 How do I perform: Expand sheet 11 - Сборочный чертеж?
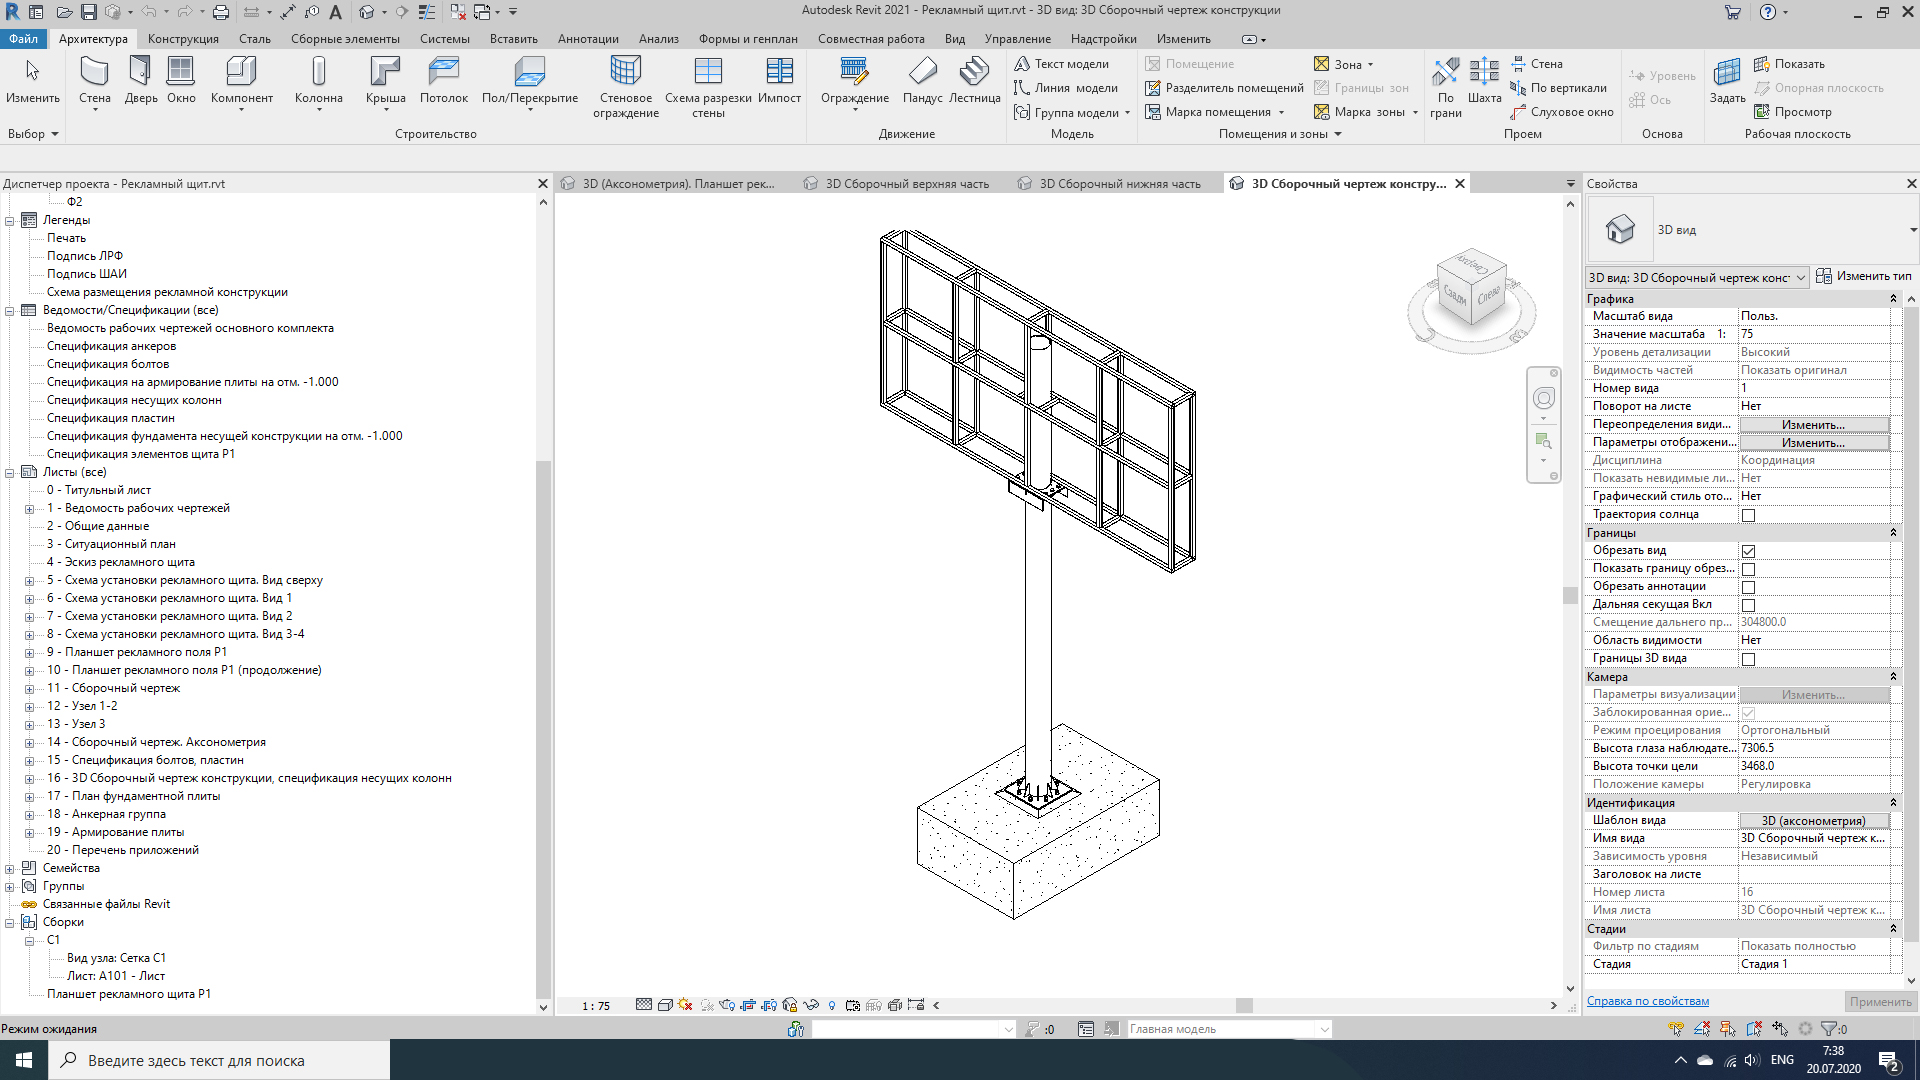tap(30, 688)
